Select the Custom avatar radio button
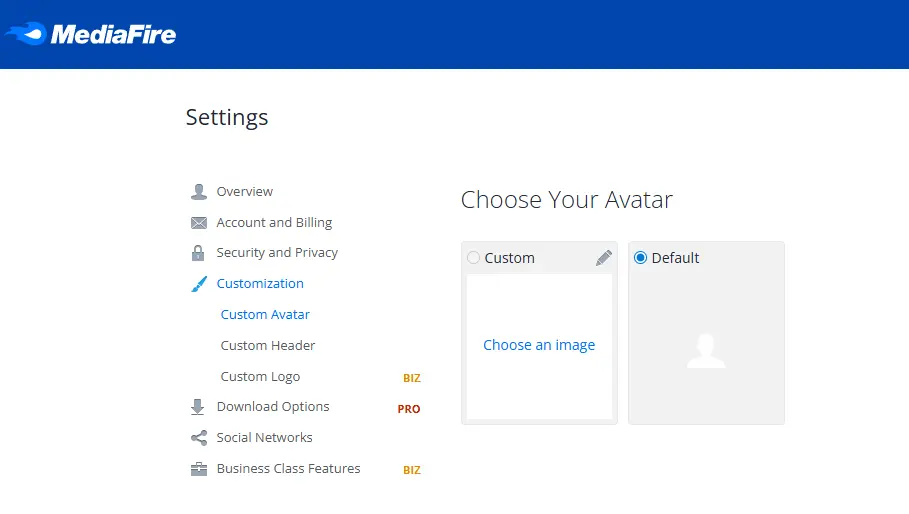This screenshot has height=514, width=909. point(474,258)
